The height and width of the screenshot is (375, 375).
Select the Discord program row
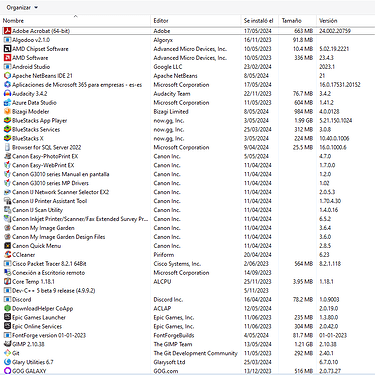(187, 299)
